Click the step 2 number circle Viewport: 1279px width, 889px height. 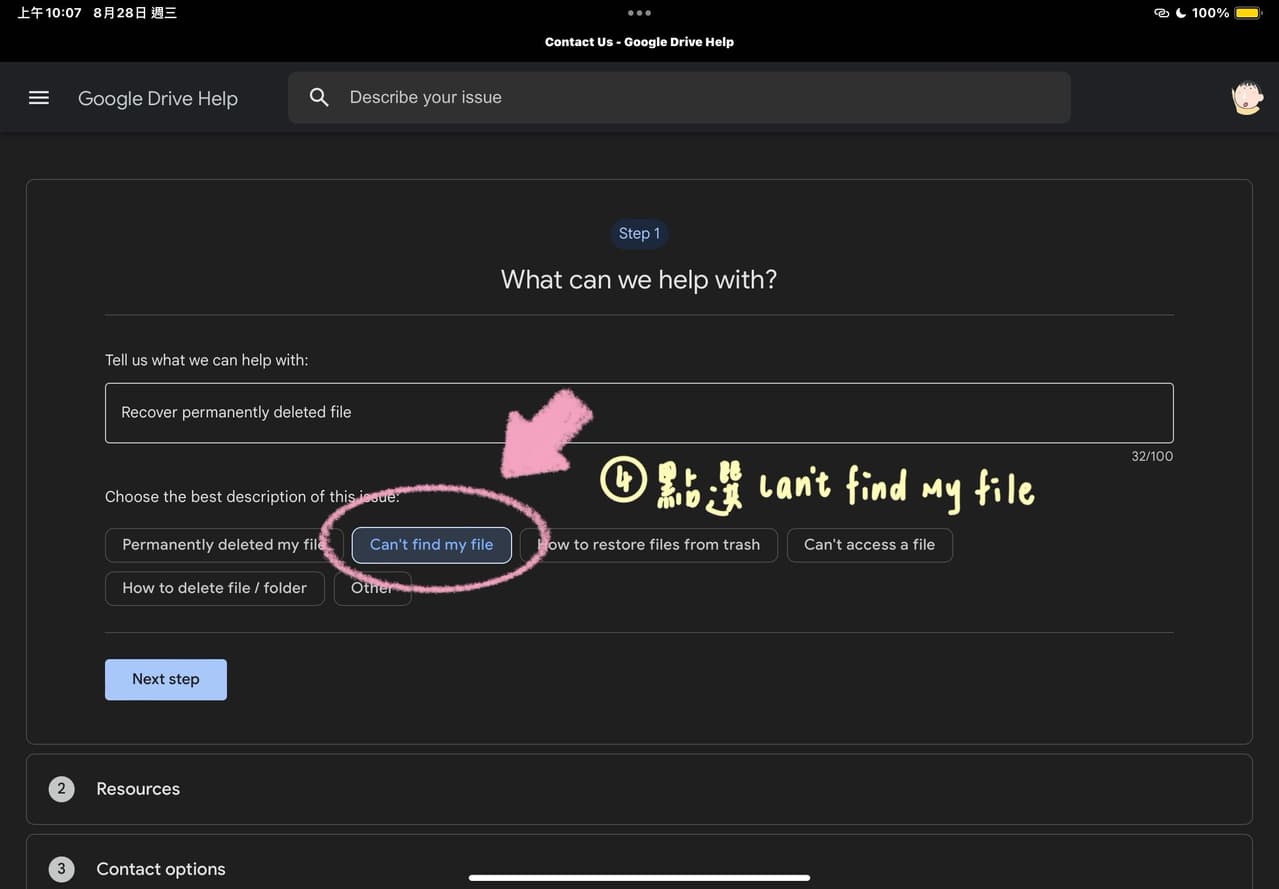61,789
